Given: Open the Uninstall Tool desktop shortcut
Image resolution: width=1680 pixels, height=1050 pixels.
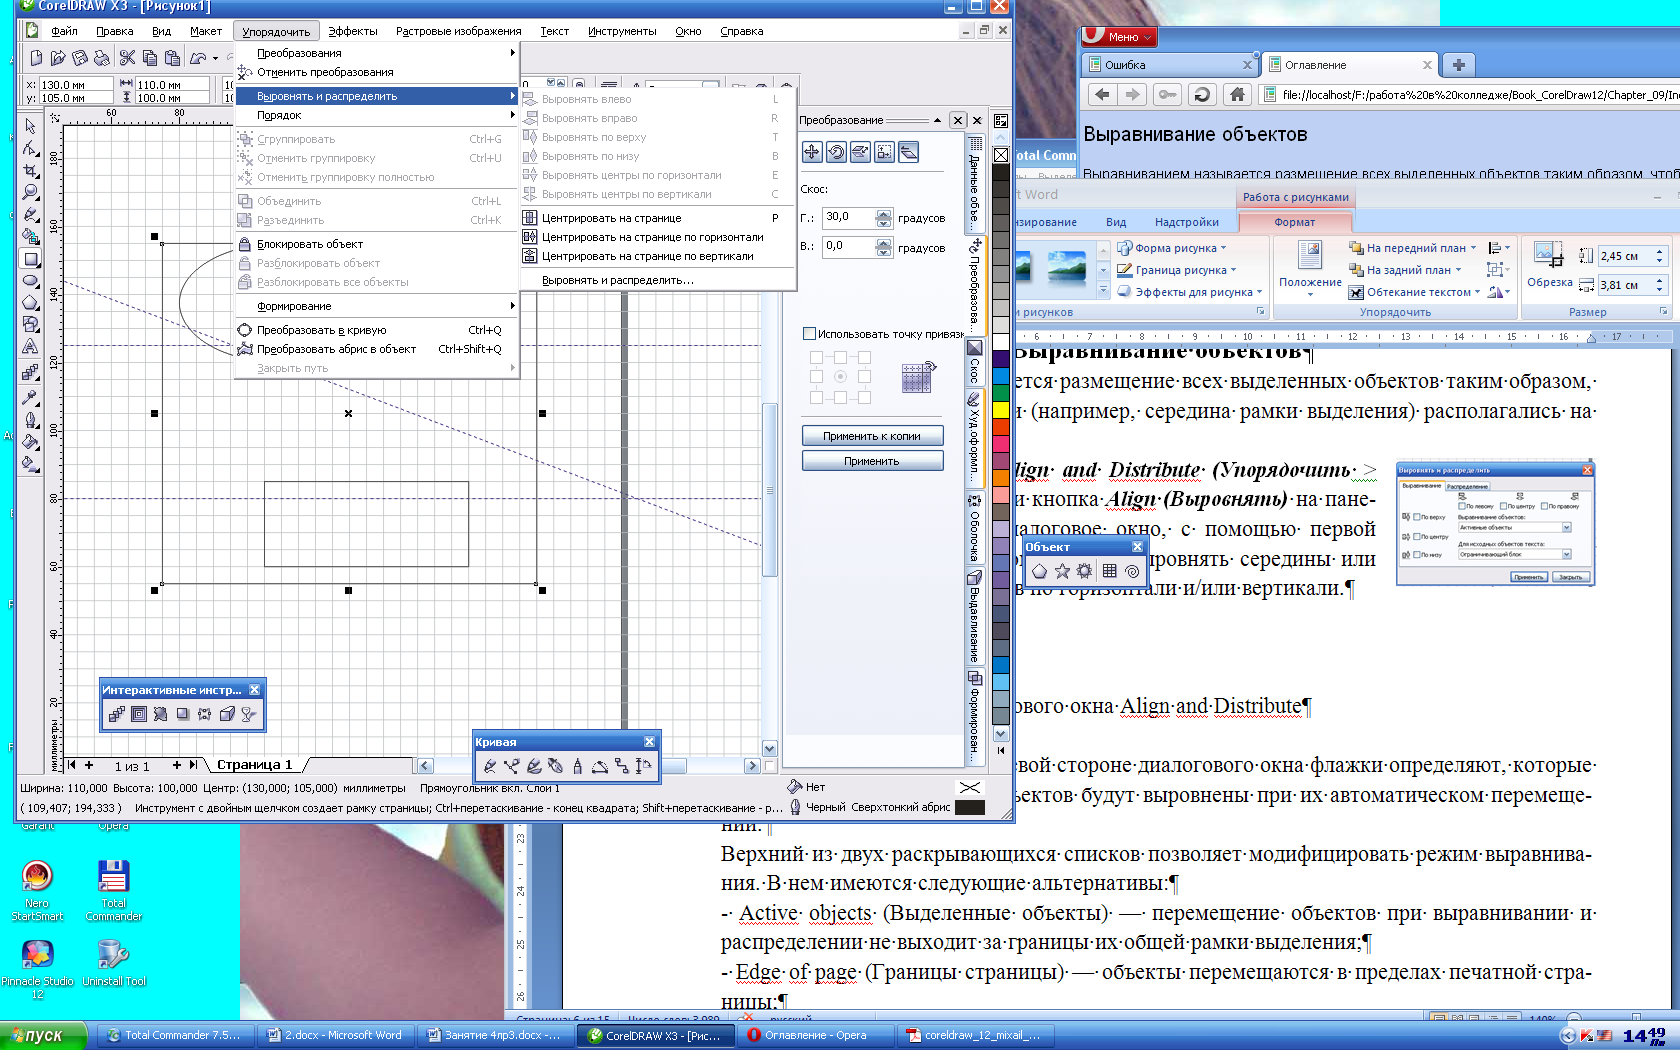Looking at the screenshot, I should (x=113, y=963).
